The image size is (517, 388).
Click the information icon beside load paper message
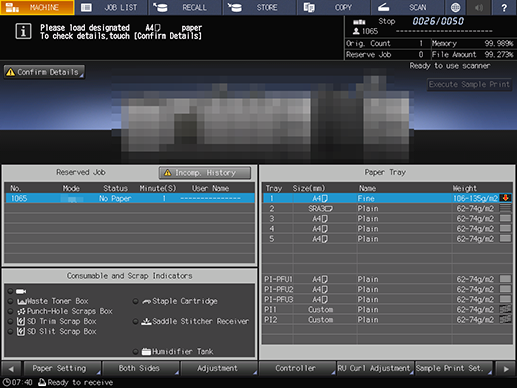[23, 32]
